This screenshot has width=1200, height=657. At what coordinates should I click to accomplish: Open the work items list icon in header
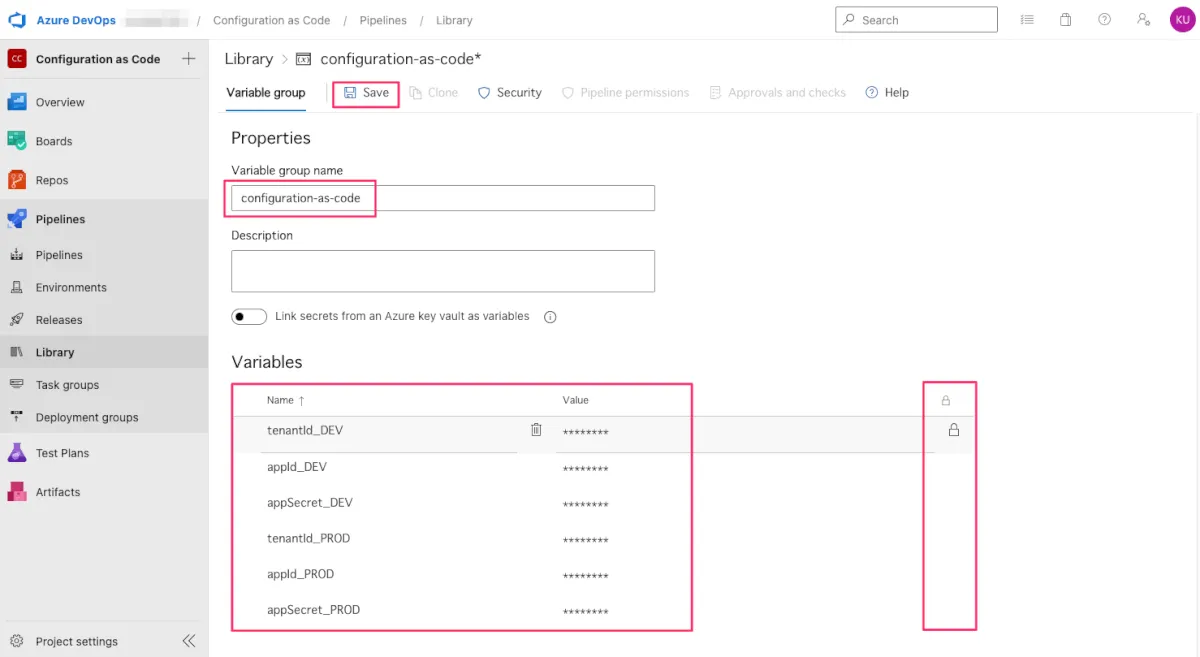(1027, 20)
